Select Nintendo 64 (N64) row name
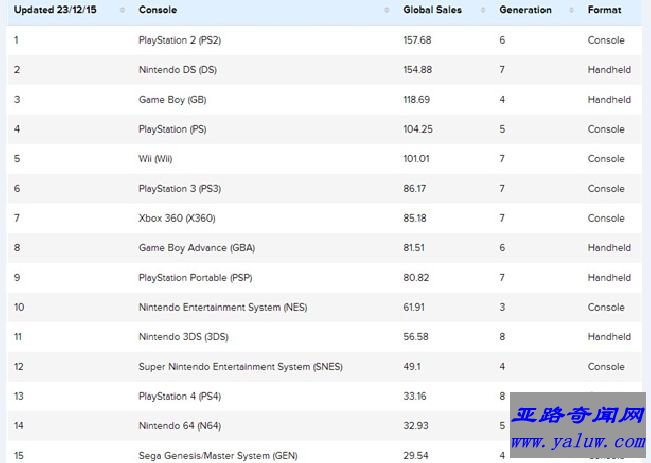651x463 pixels. point(180,426)
